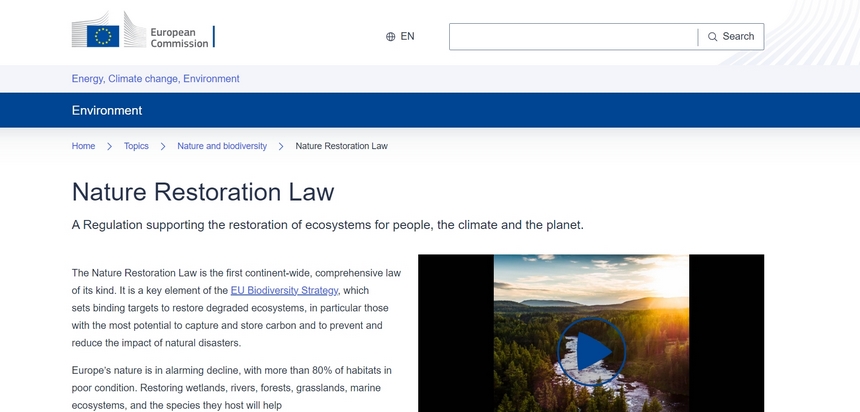Click the chevron after Nature and biodiversity
Image resolution: width=860 pixels, height=412 pixels.
[x=281, y=146]
